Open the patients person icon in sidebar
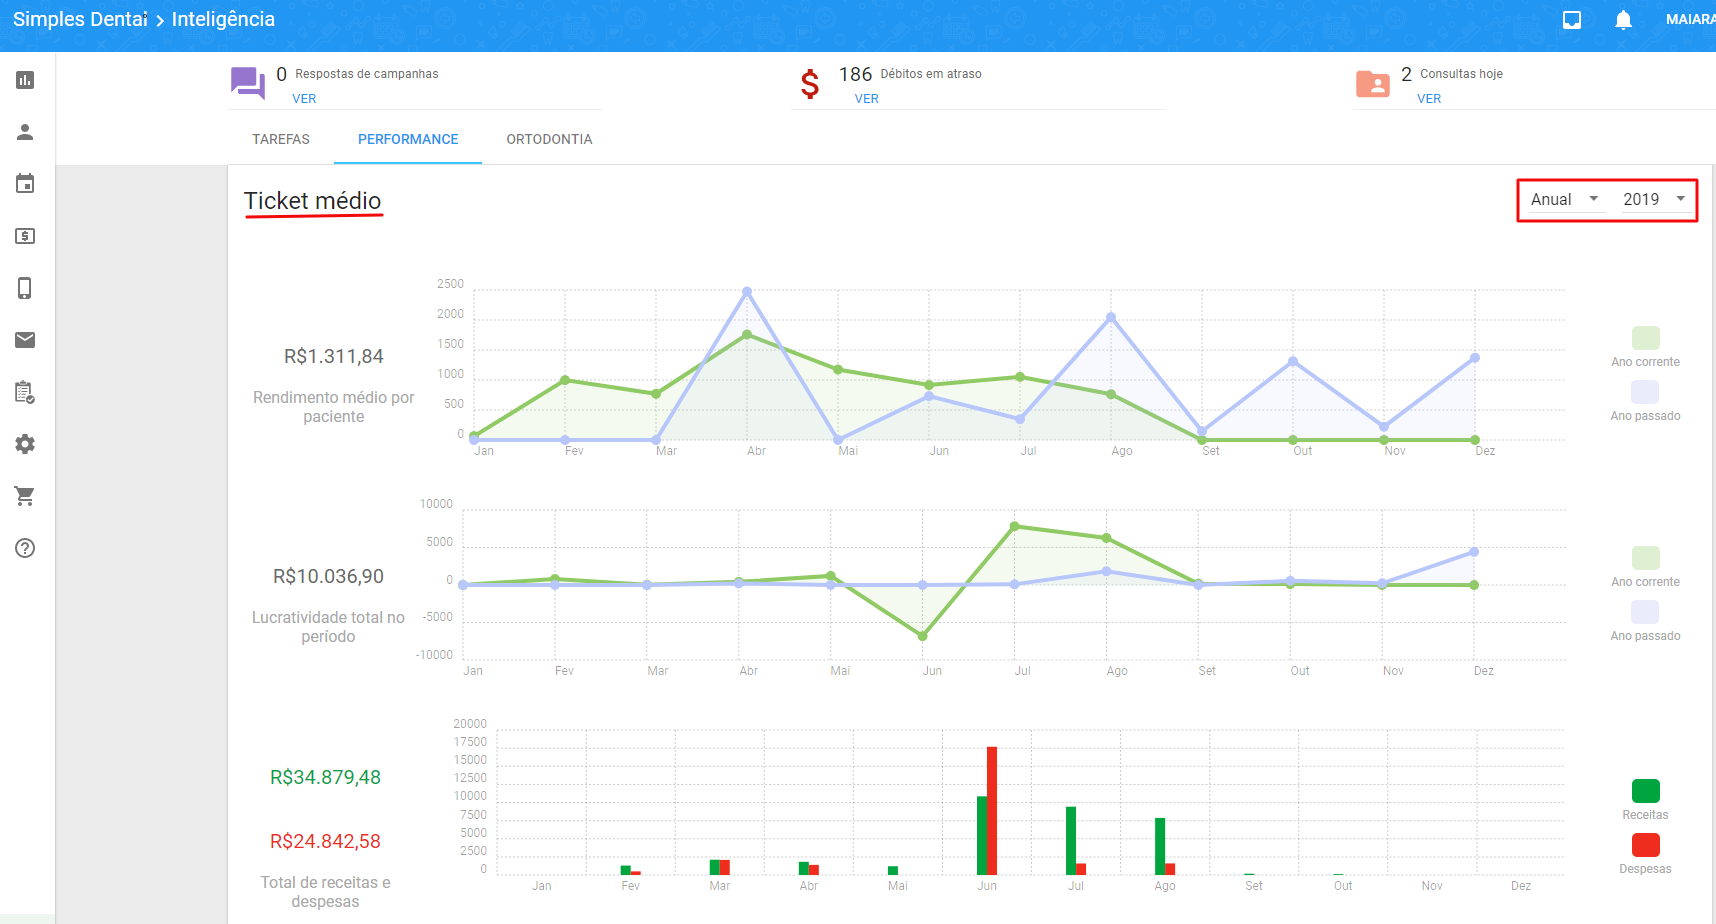 (25, 132)
